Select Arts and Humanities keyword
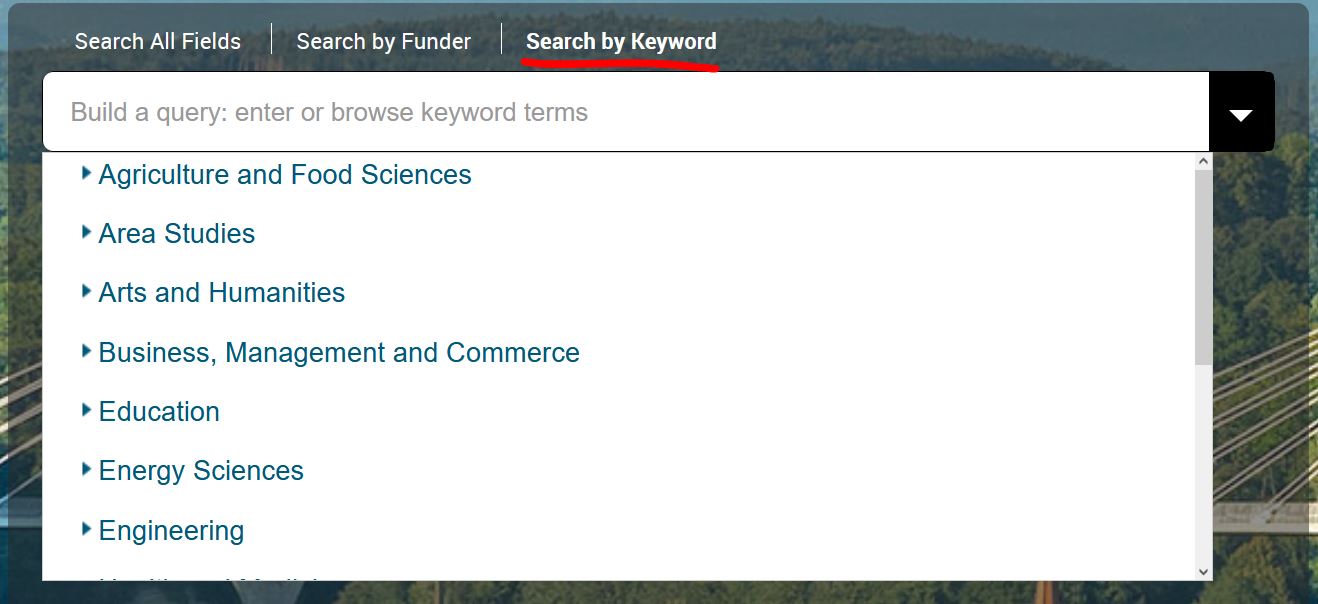The width and height of the screenshot is (1318, 604). click(x=222, y=292)
